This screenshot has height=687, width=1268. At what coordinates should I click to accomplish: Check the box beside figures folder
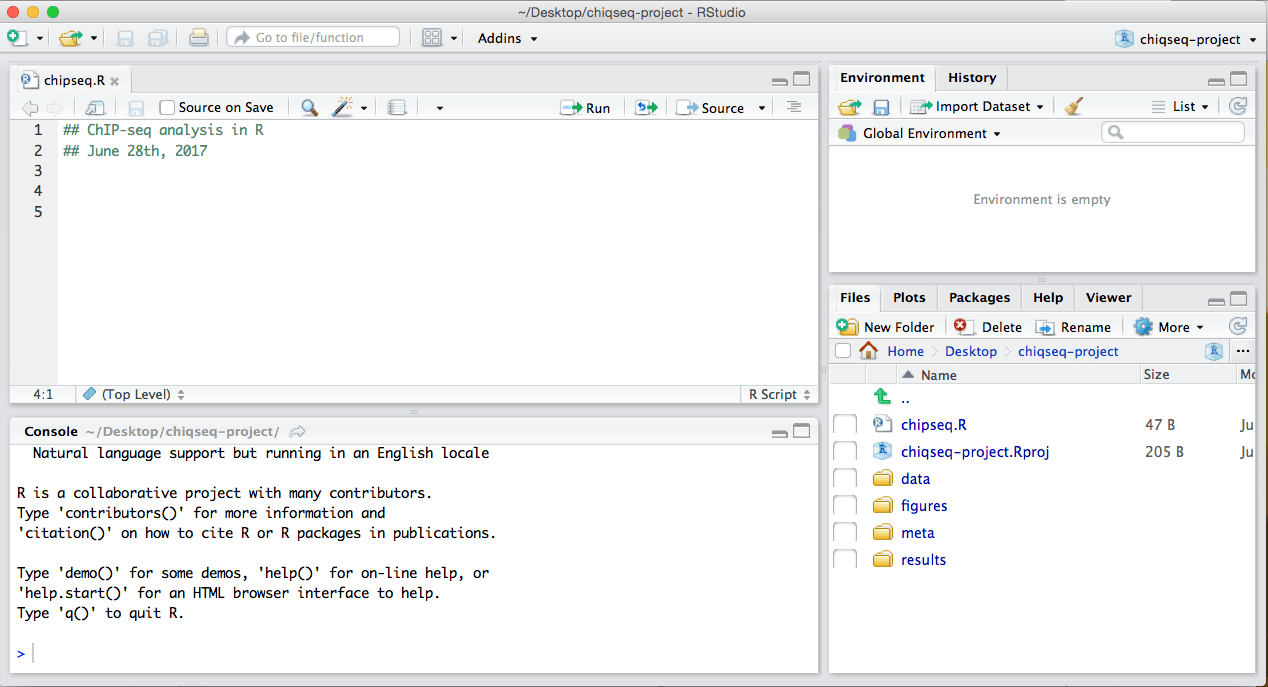point(845,506)
